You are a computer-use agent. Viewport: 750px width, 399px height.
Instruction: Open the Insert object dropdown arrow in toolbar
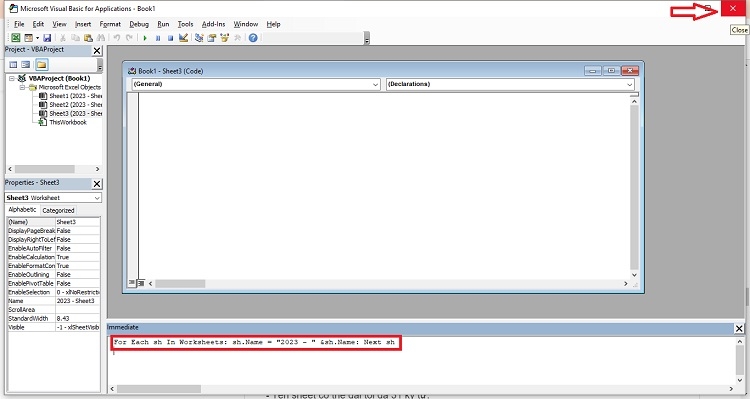tap(37, 38)
